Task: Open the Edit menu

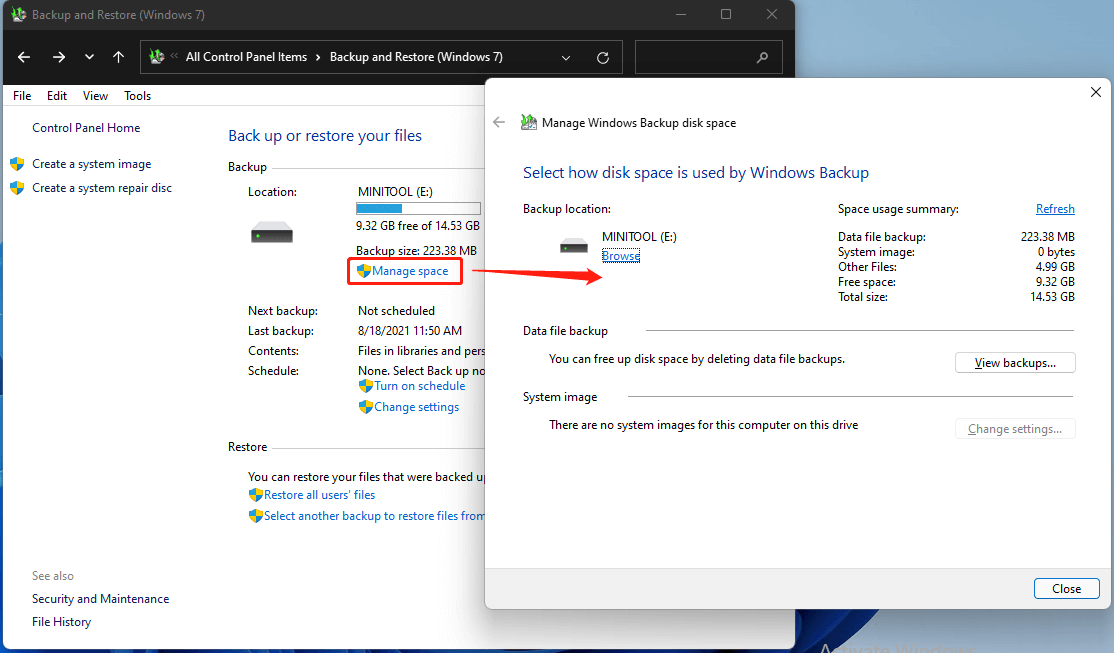Action: (57, 96)
